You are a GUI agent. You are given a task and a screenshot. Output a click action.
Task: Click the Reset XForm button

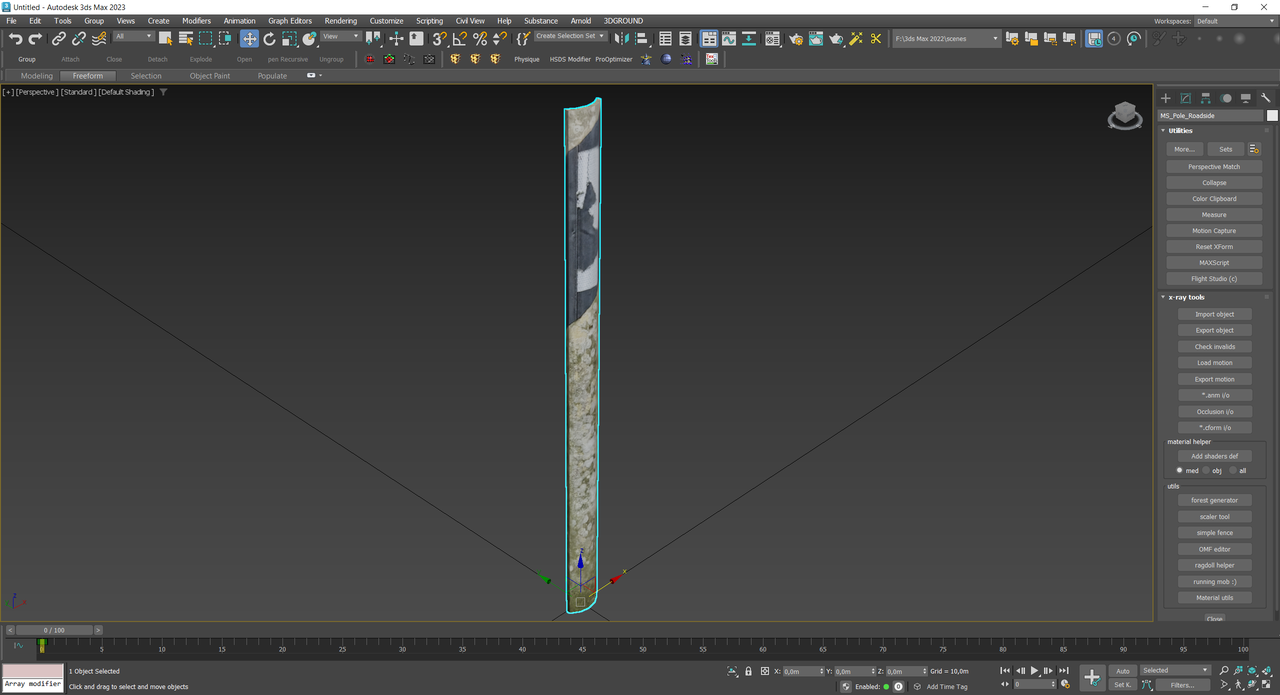(x=1214, y=247)
